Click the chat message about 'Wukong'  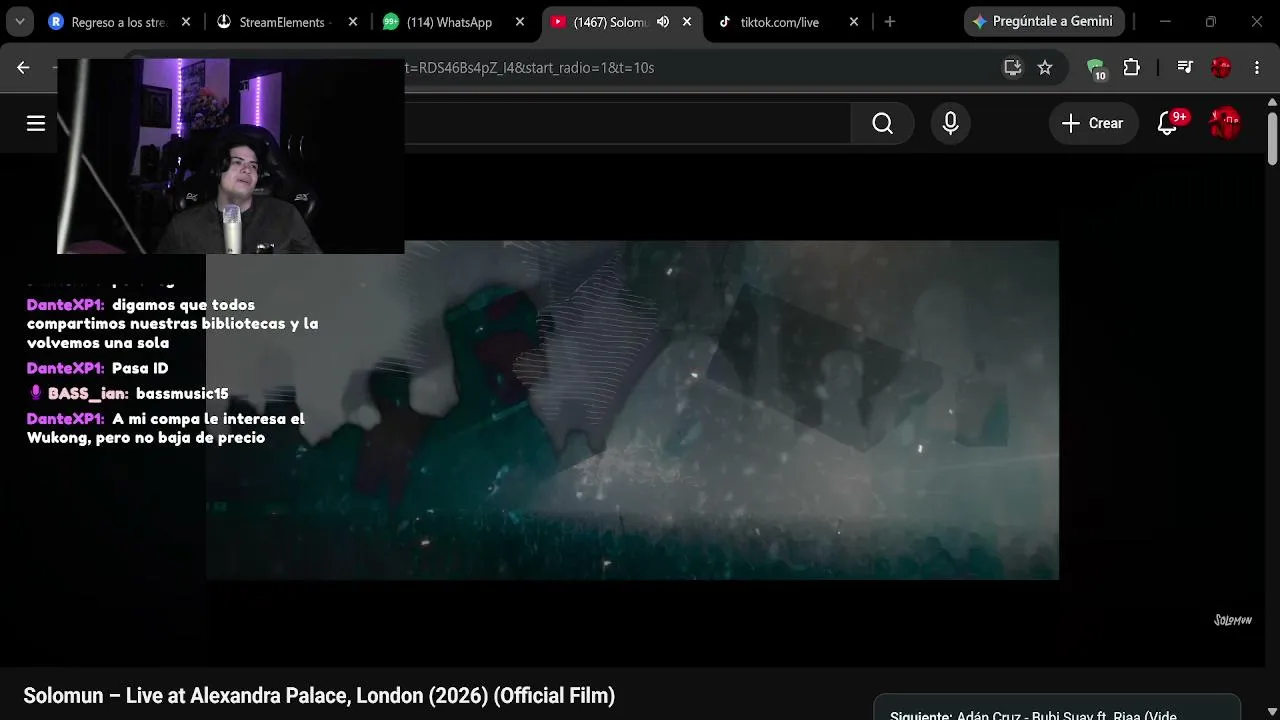pos(166,428)
